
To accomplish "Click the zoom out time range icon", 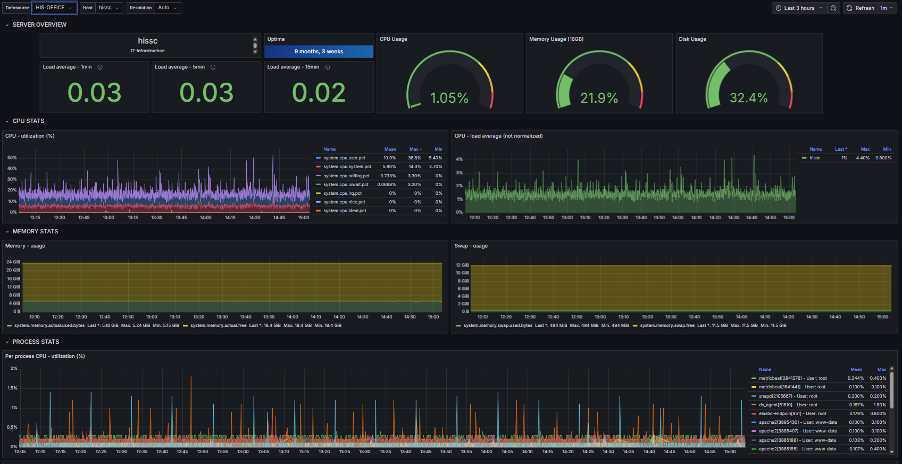I will click(832, 8).
